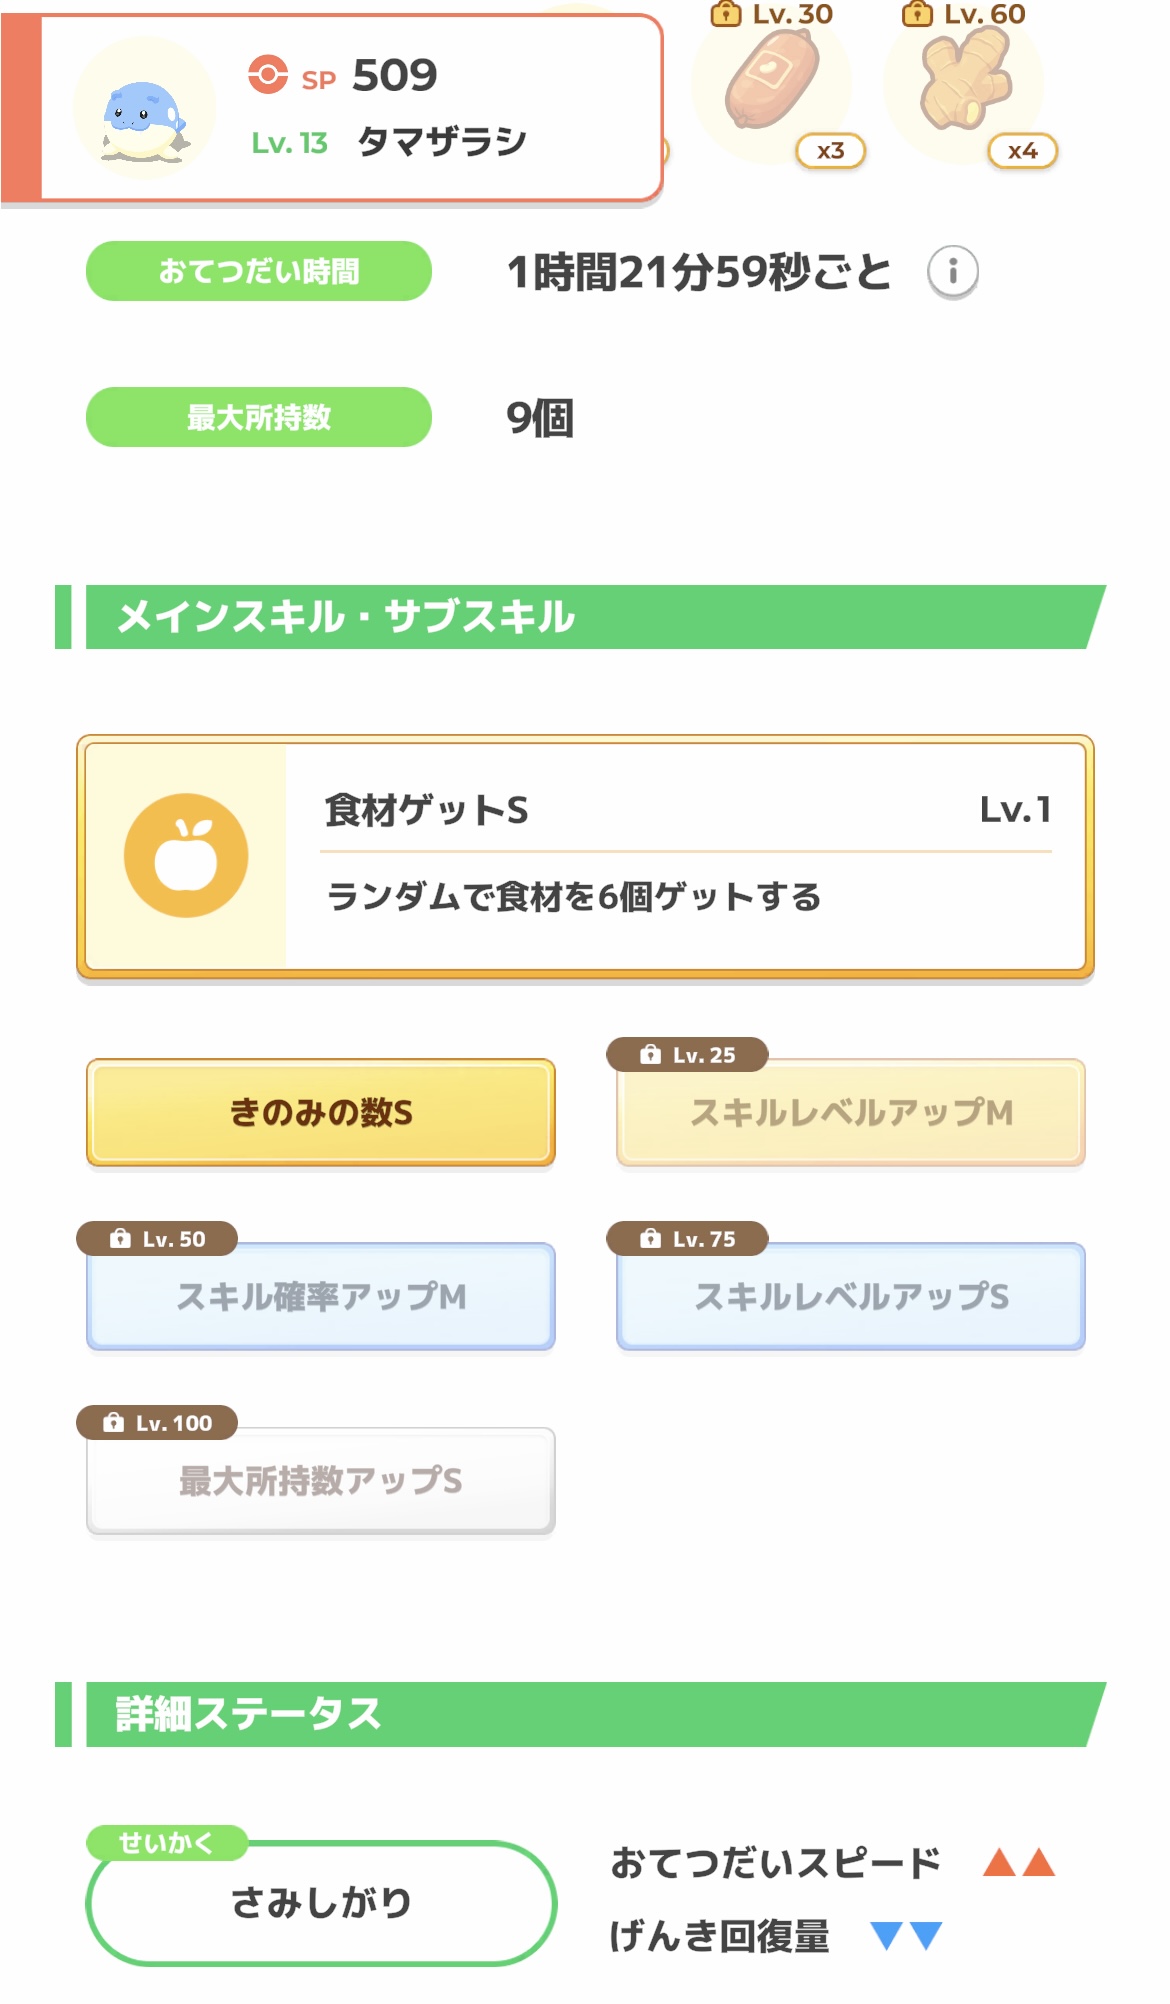Tap the locked 最大所持数アップS sub skill
The height and width of the screenshot is (2004, 1170).
[x=321, y=1480]
